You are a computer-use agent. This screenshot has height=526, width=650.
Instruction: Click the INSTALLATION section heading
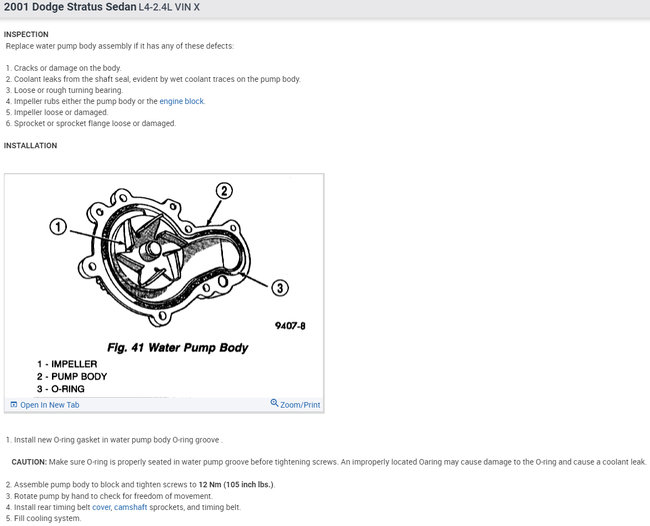click(30, 145)
